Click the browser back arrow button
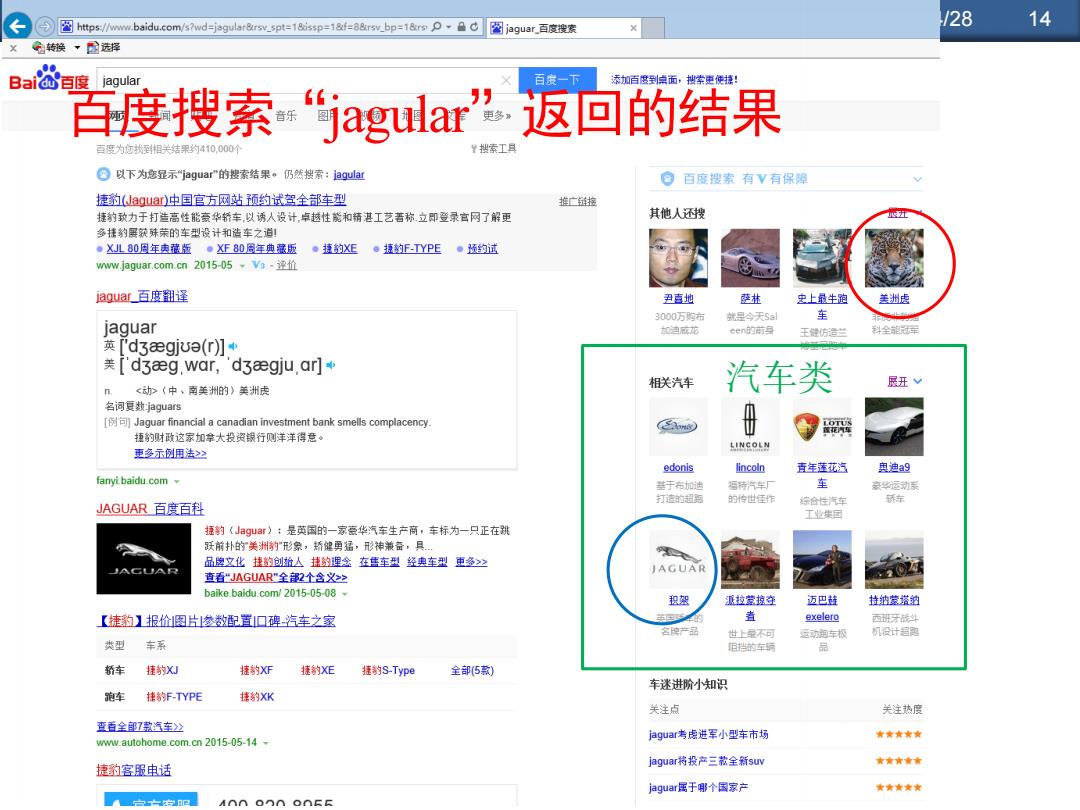 click(x=17, y=27)
